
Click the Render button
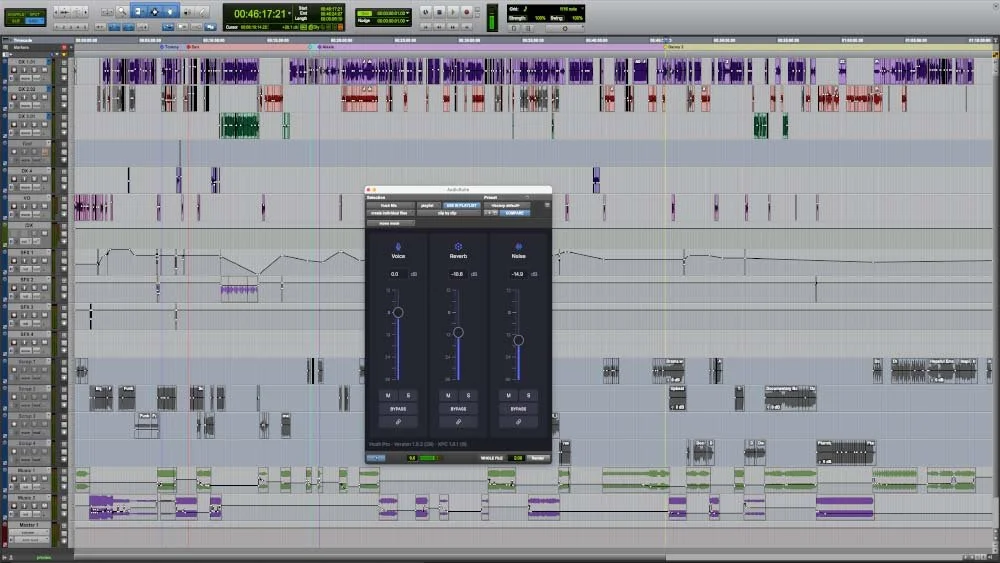click(x=538, y=458)
